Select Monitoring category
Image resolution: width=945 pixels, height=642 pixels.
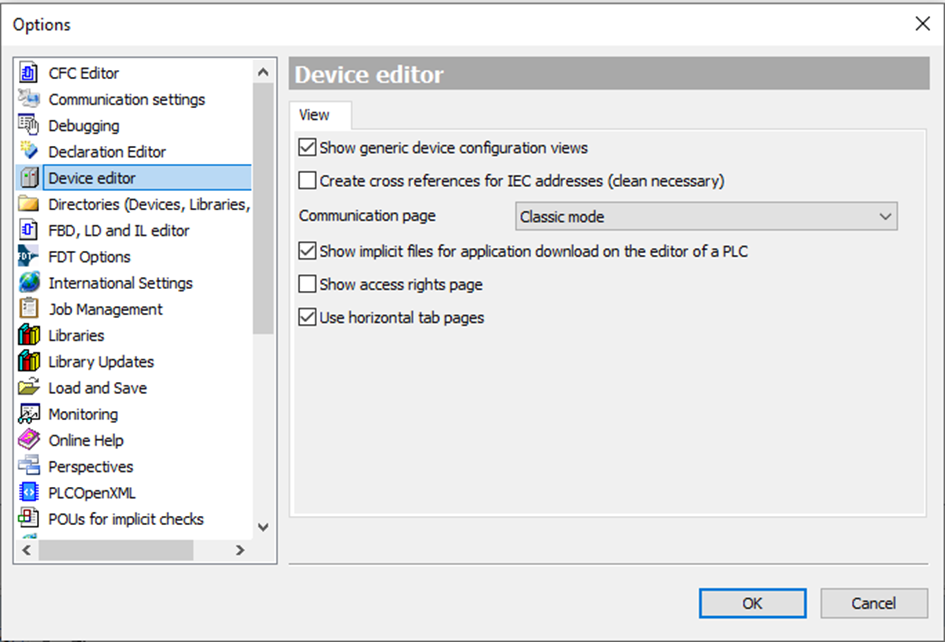(83, 414)
